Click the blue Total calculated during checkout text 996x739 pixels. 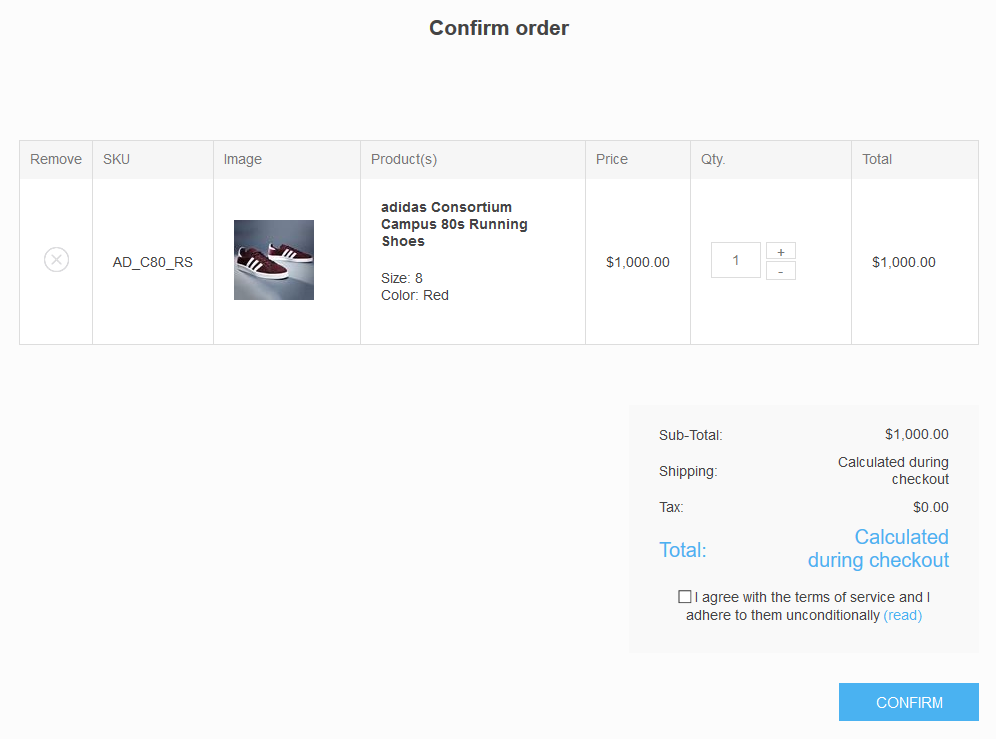click(x=878, y=549)
